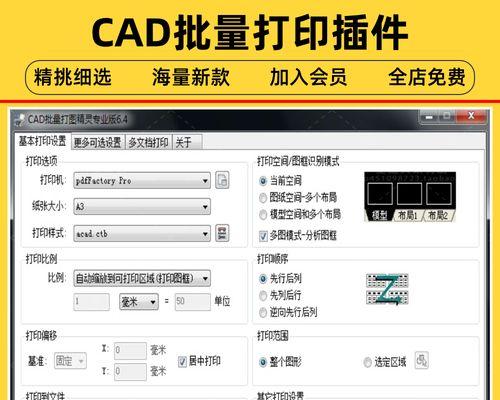Screen dimensions: 500x400
Task: Open the print style editor icon next to acad.ctb
Action: [222, 233]
